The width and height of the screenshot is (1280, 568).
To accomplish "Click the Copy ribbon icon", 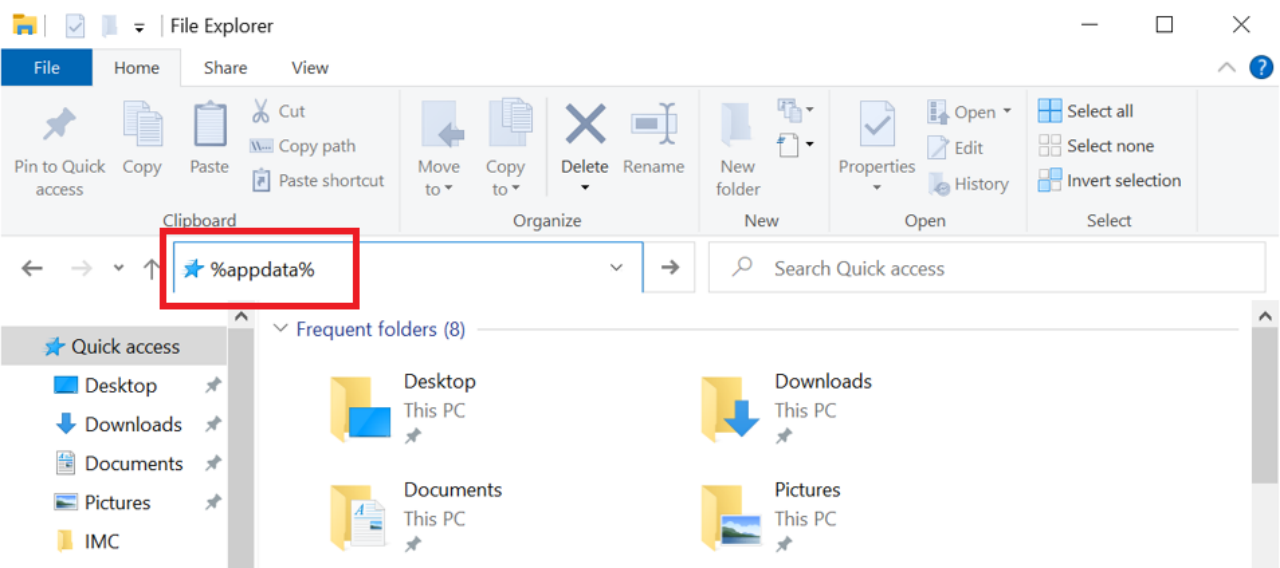I will [x=142, y=125].
